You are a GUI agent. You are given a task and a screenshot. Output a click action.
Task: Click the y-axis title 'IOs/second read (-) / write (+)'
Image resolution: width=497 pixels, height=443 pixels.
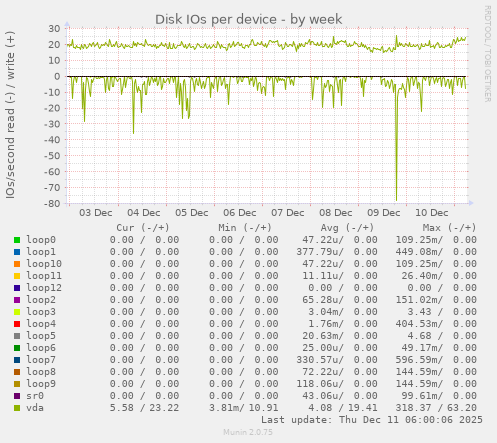click(10, 115)
